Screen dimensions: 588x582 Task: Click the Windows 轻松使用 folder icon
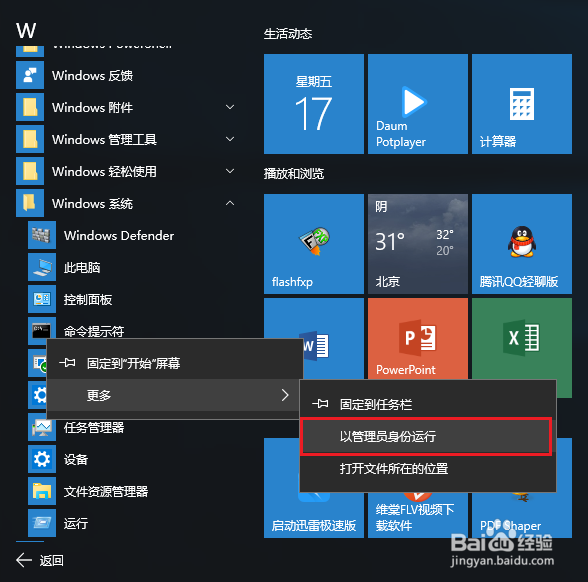[30, 171]
